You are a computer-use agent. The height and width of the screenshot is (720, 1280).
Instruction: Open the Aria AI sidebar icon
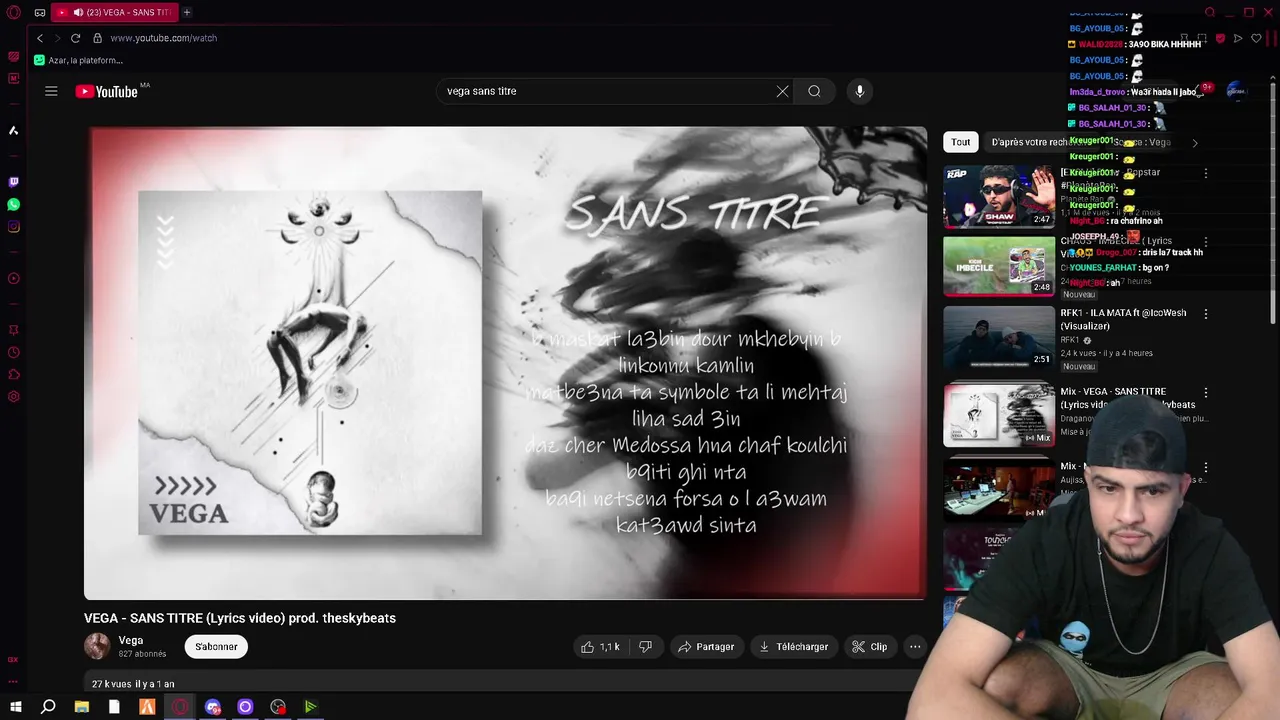tap(14, 130)
